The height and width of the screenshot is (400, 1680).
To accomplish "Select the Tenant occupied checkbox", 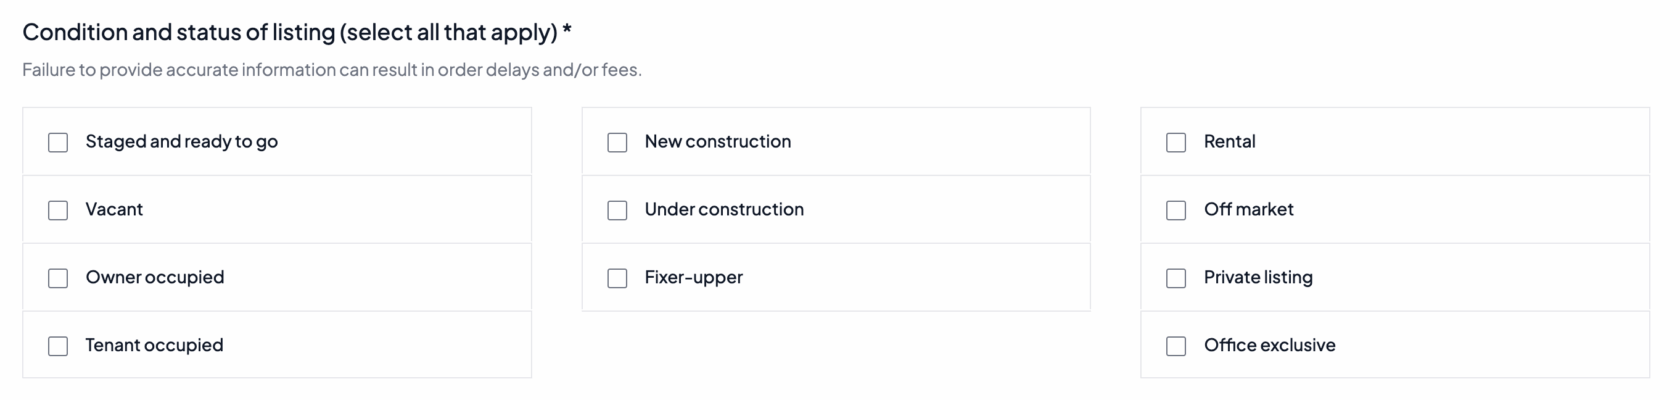I will click(58, 346).
